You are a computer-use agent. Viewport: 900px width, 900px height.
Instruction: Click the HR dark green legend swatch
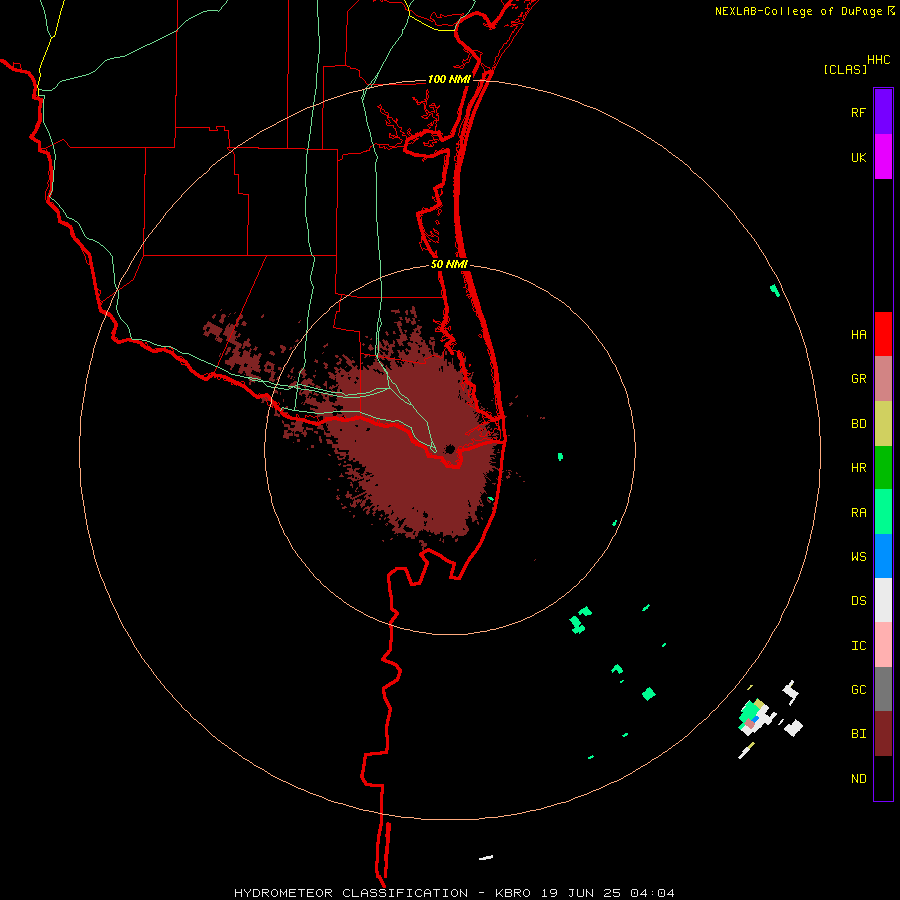[883, 467]
